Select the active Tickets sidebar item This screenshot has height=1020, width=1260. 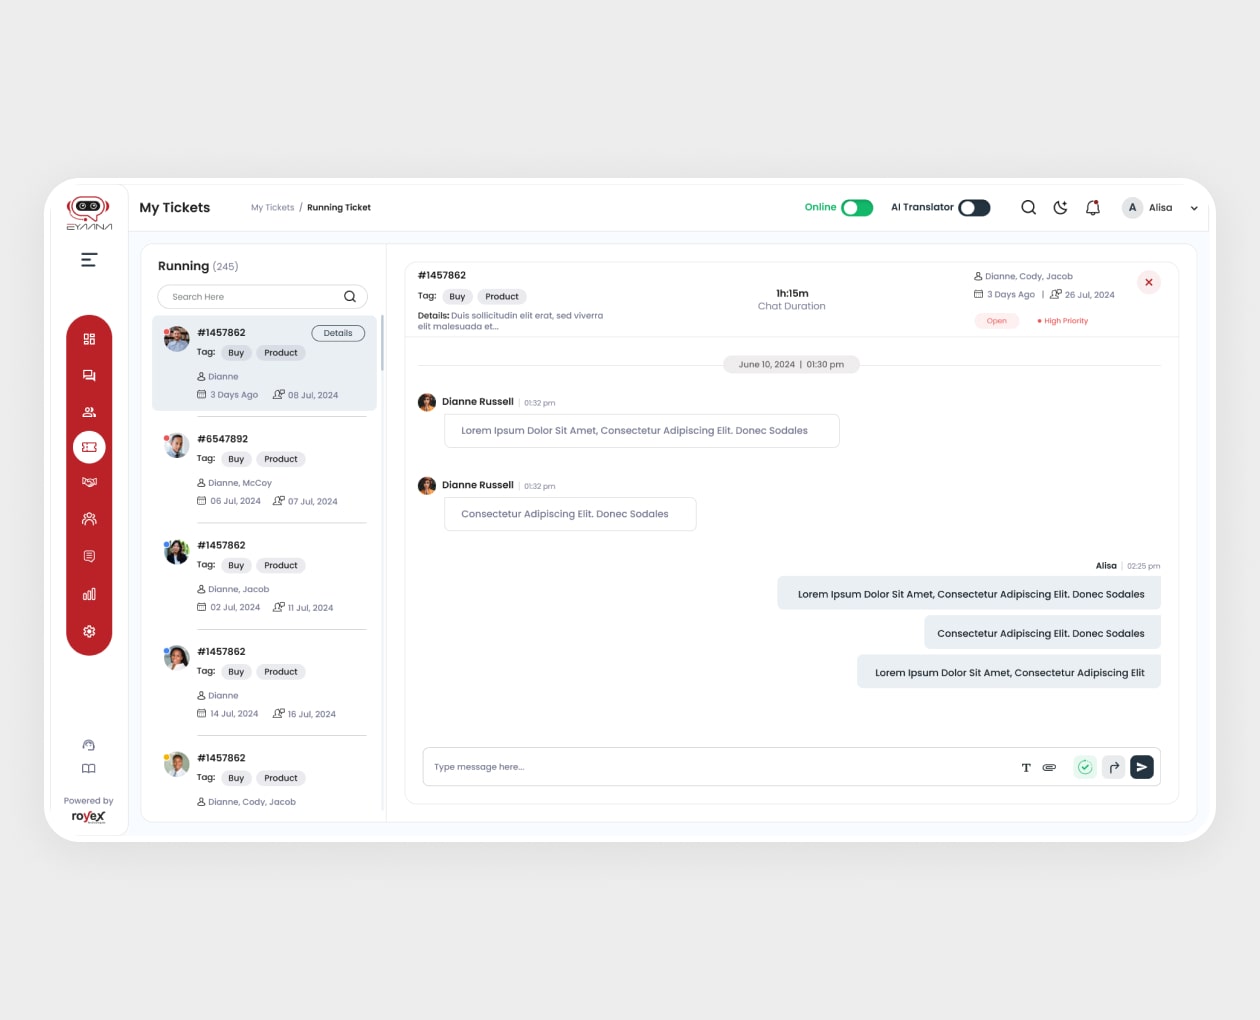(89, 447)
